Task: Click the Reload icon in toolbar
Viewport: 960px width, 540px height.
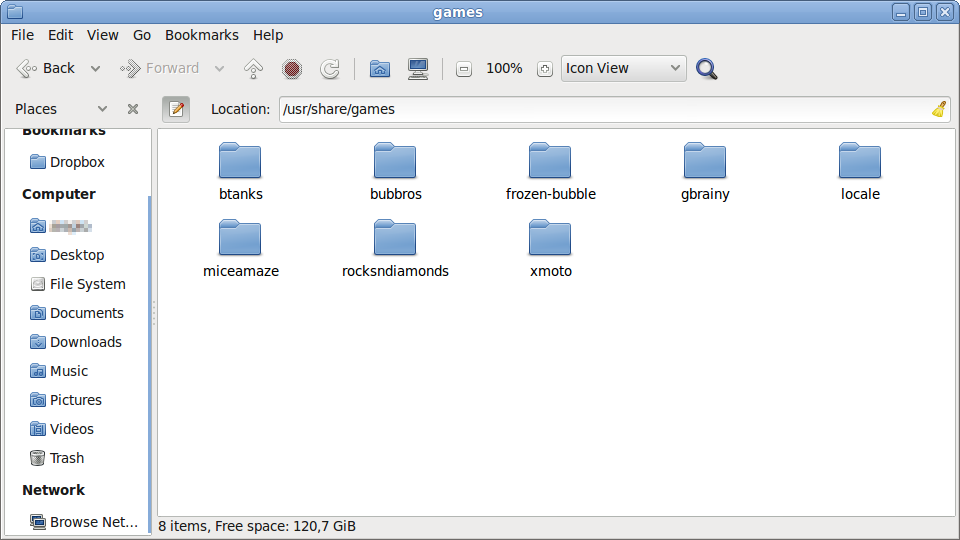Action: [x=329, y=69]
